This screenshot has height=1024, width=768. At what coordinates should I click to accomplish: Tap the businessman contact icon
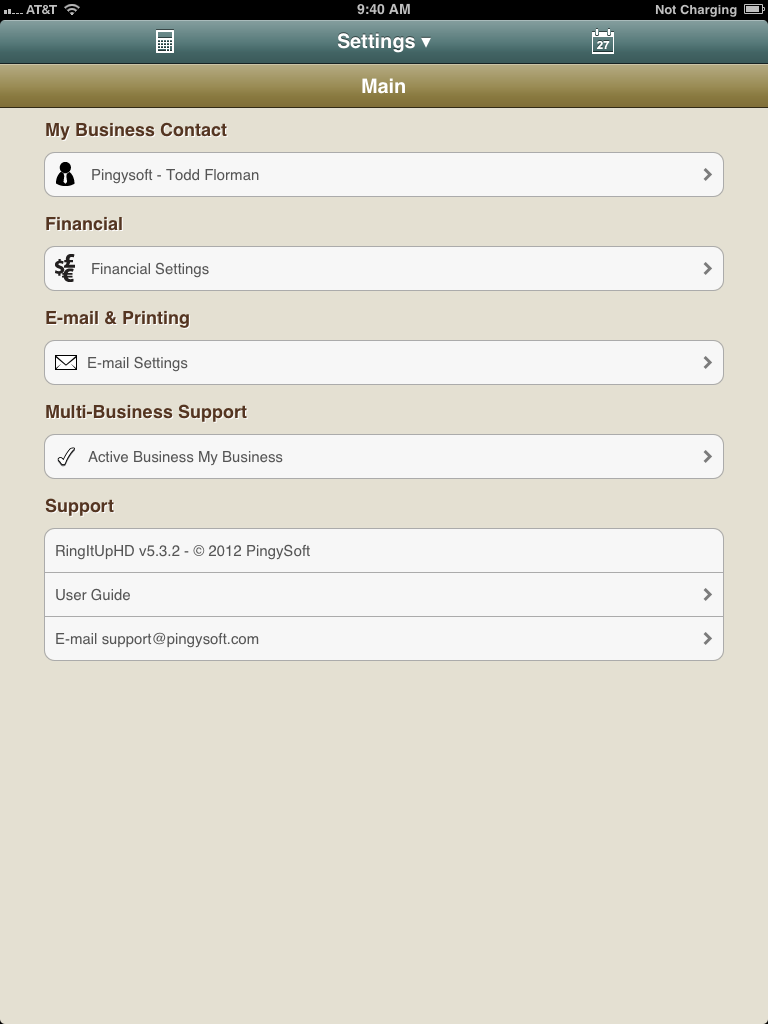[65, 174]
